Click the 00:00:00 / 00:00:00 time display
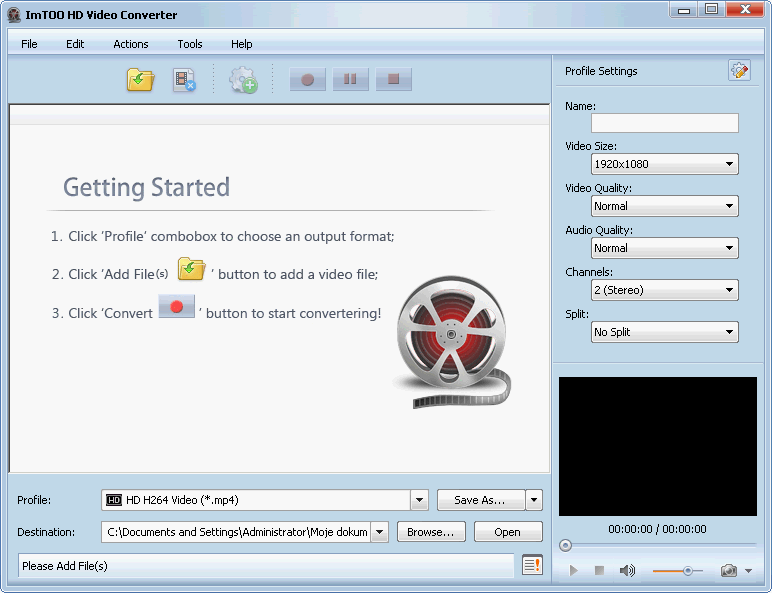 pyautogui.click(x=657, y=529)
